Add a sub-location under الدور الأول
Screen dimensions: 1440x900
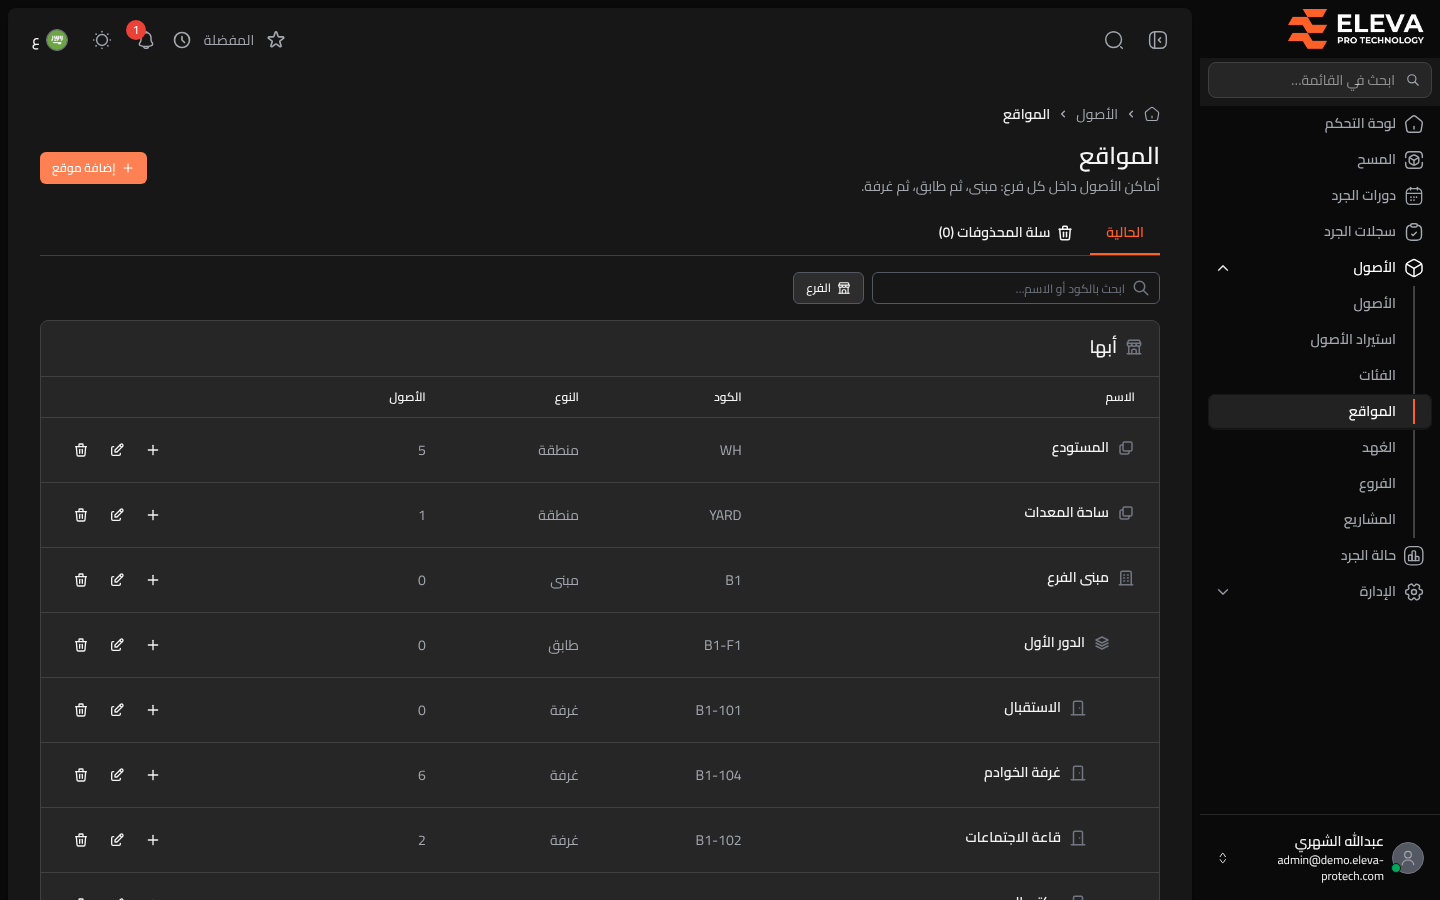point(153,645)
